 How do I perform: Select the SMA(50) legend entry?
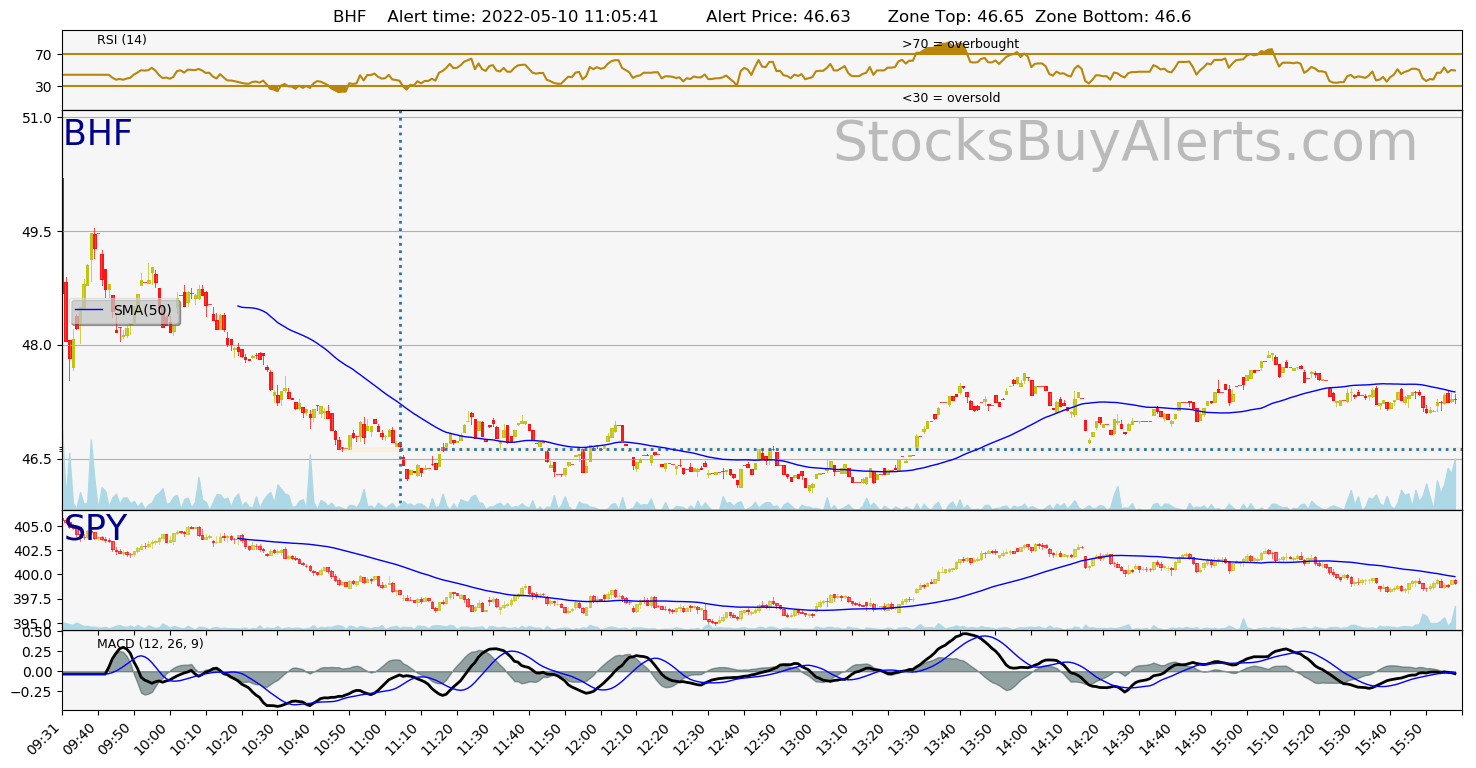[126, 311]
